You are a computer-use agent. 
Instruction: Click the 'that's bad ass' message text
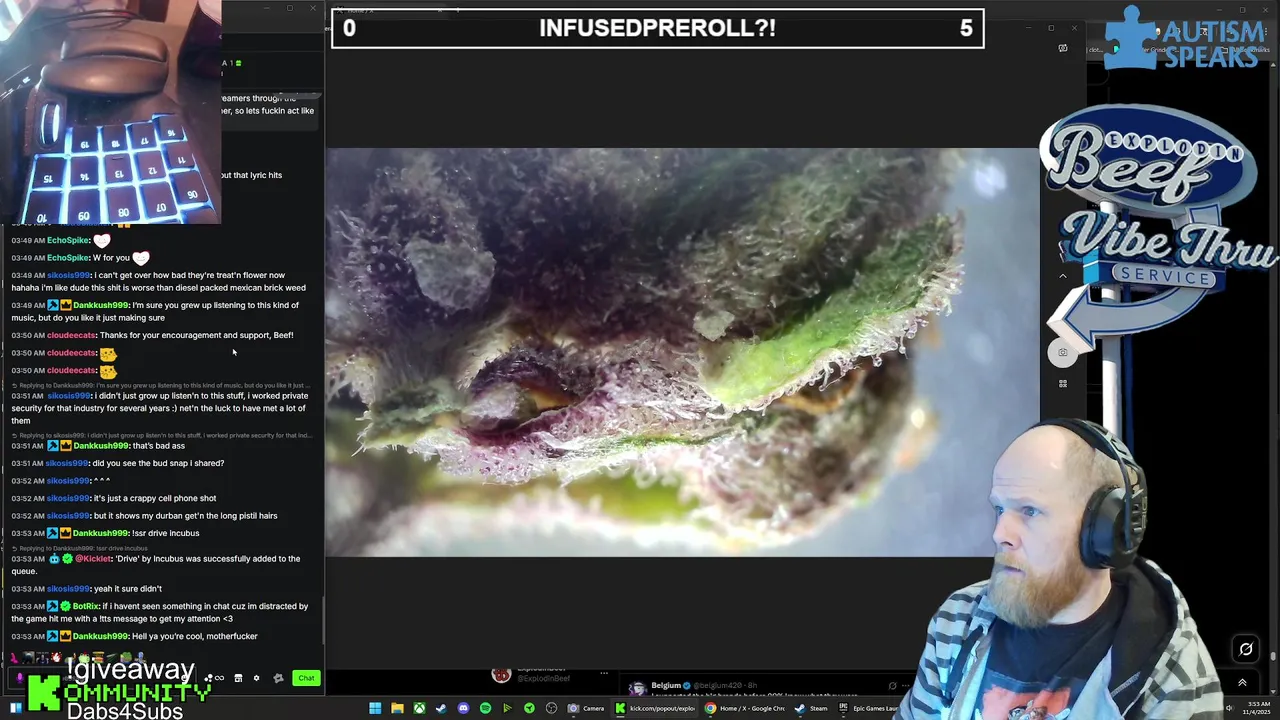click(x=158, y=446)
